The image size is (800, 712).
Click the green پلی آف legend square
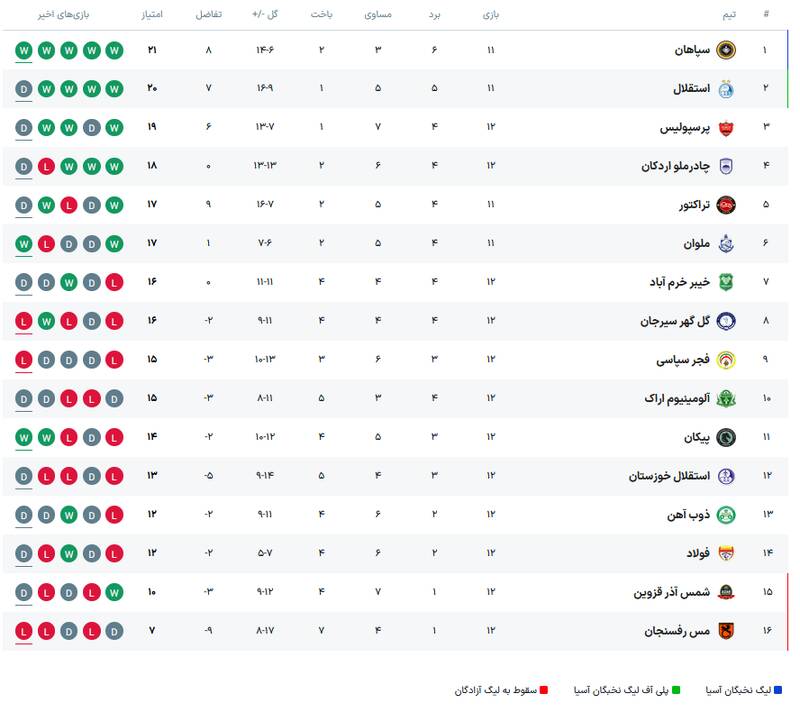tap(676, 690)
